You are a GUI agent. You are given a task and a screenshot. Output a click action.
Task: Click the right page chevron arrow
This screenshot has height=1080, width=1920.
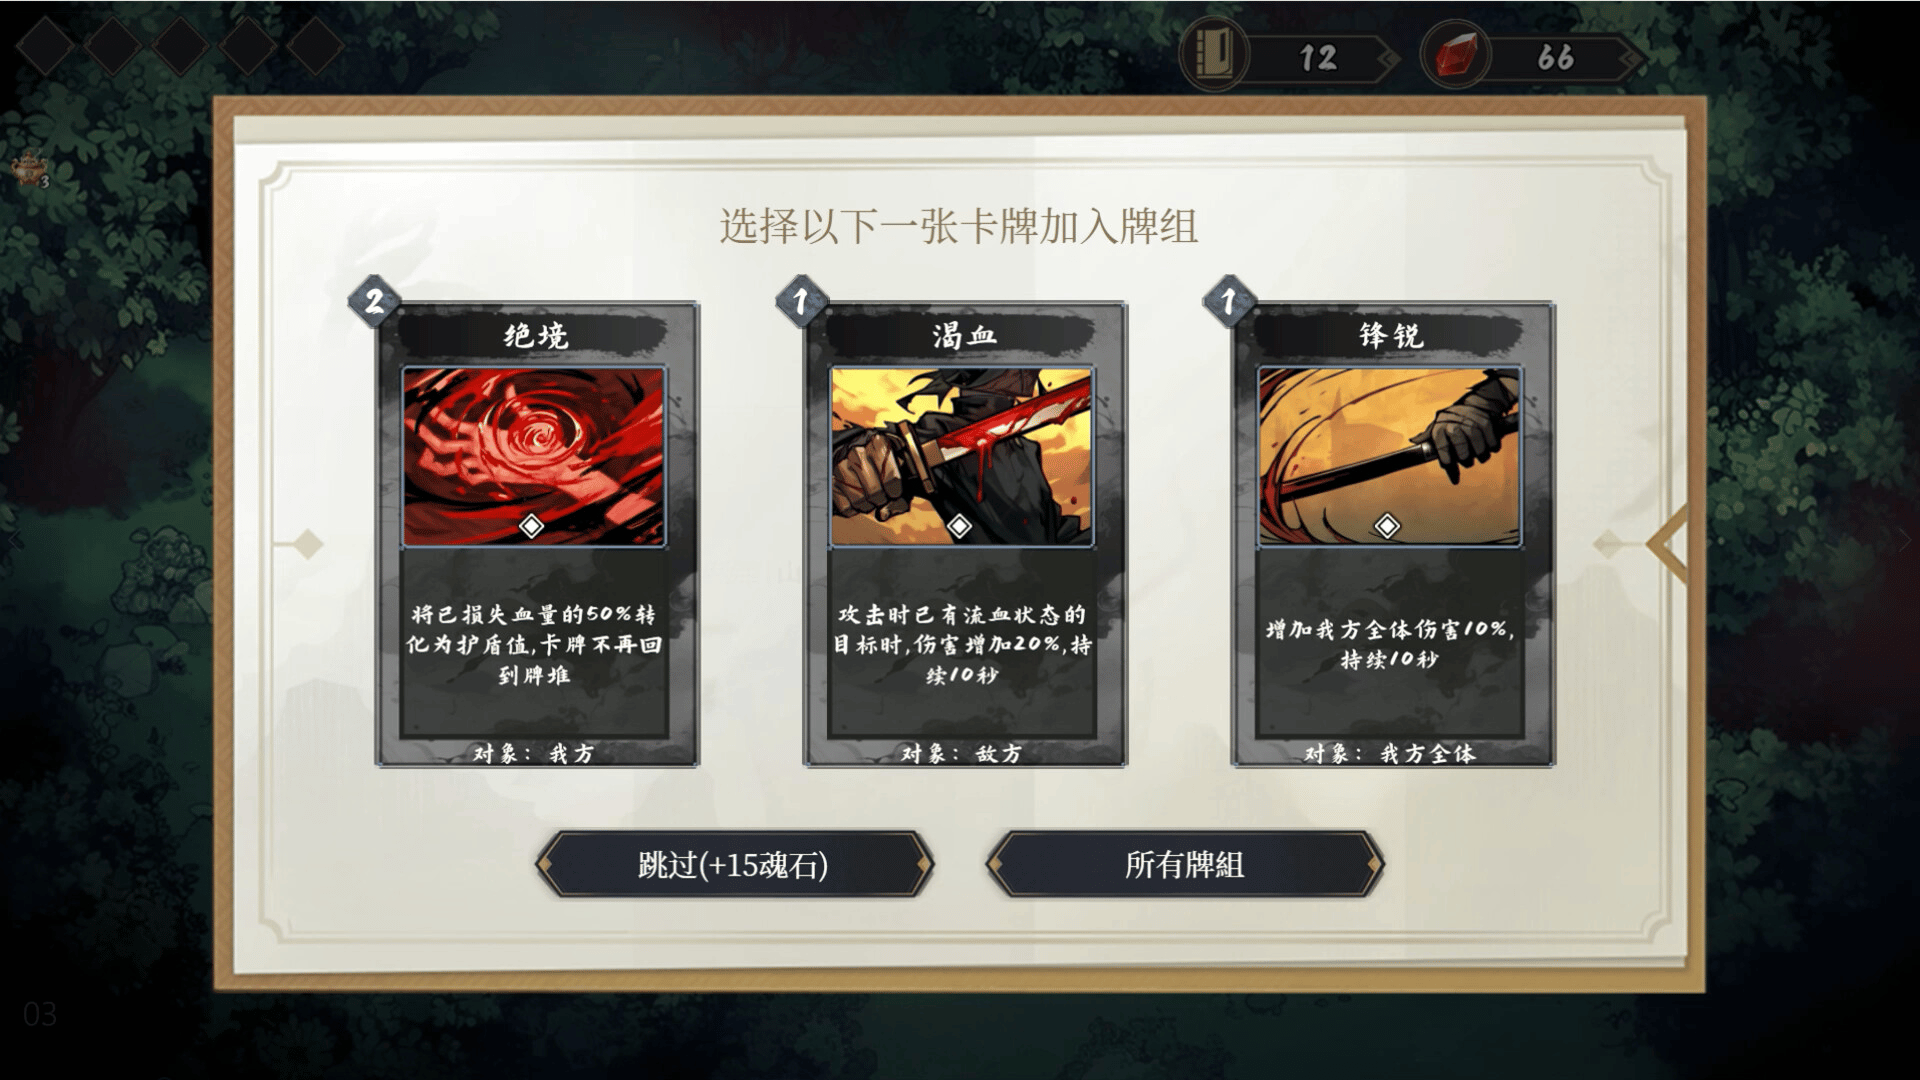coord(1667,544)
